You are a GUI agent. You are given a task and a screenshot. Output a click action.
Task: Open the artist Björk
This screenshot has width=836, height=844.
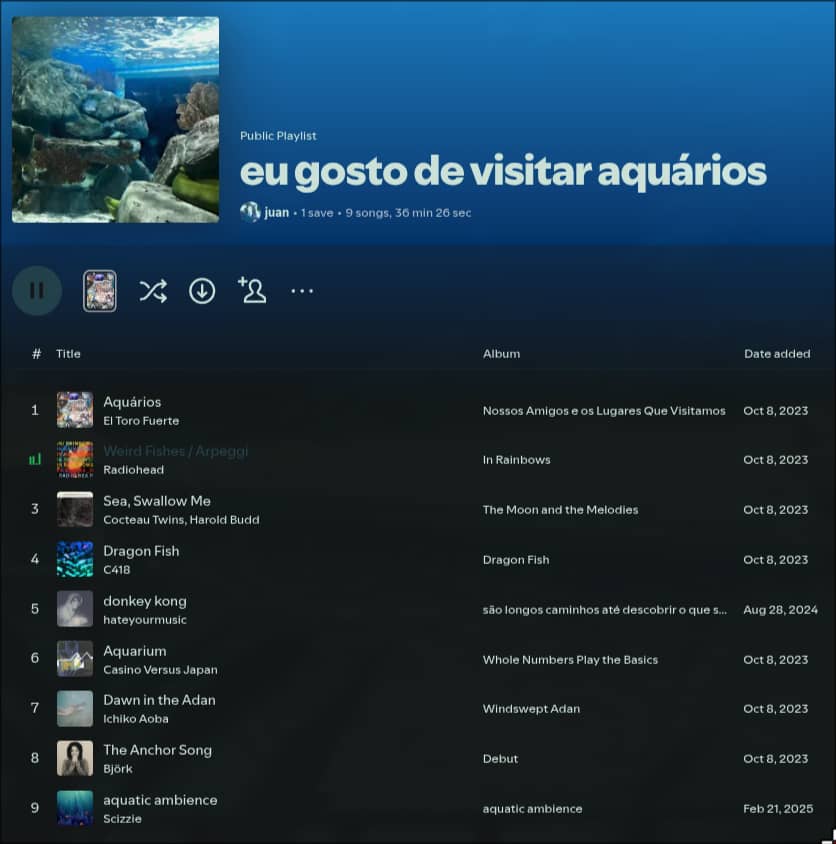pos(118,769)
